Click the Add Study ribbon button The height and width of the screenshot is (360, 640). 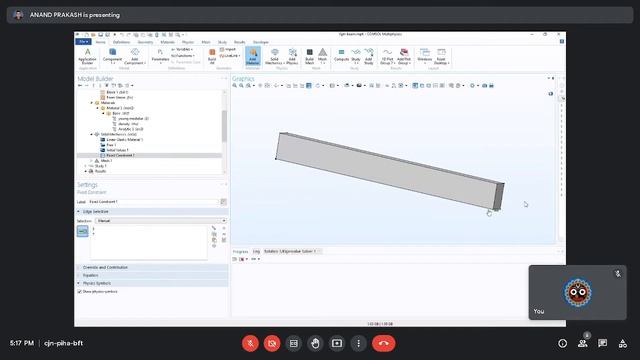(369, 56)
